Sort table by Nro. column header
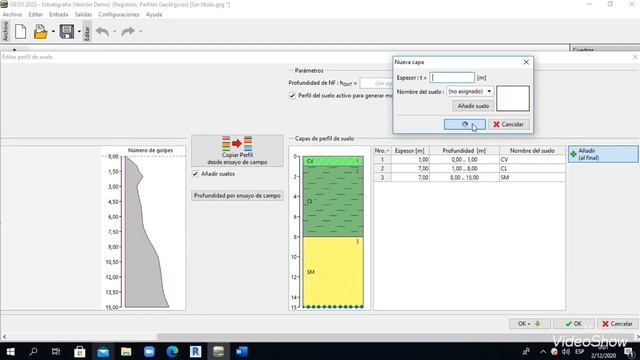This screenshot has height=360, width=640. (x=382, y=151)
